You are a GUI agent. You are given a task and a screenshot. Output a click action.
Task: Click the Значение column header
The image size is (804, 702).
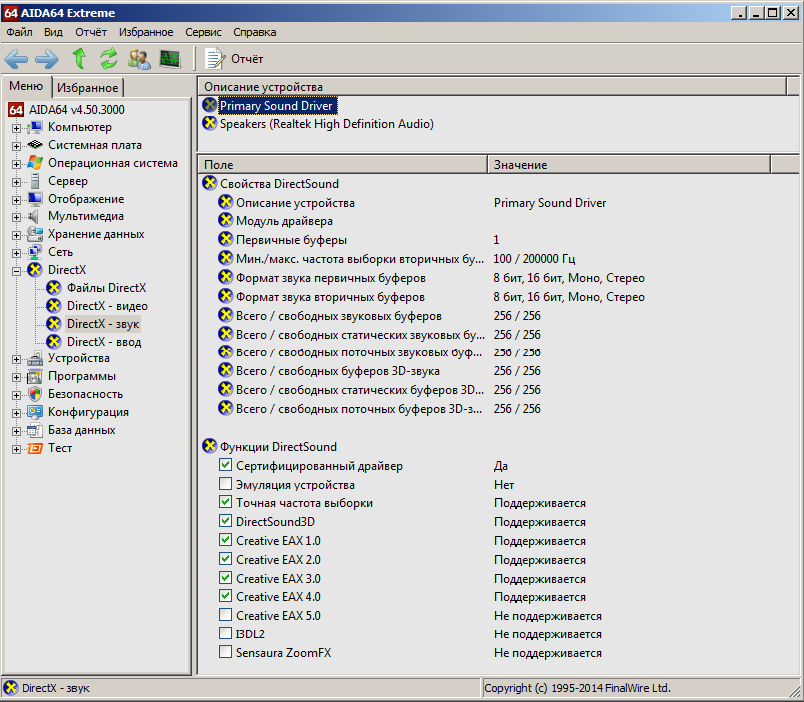520,164
